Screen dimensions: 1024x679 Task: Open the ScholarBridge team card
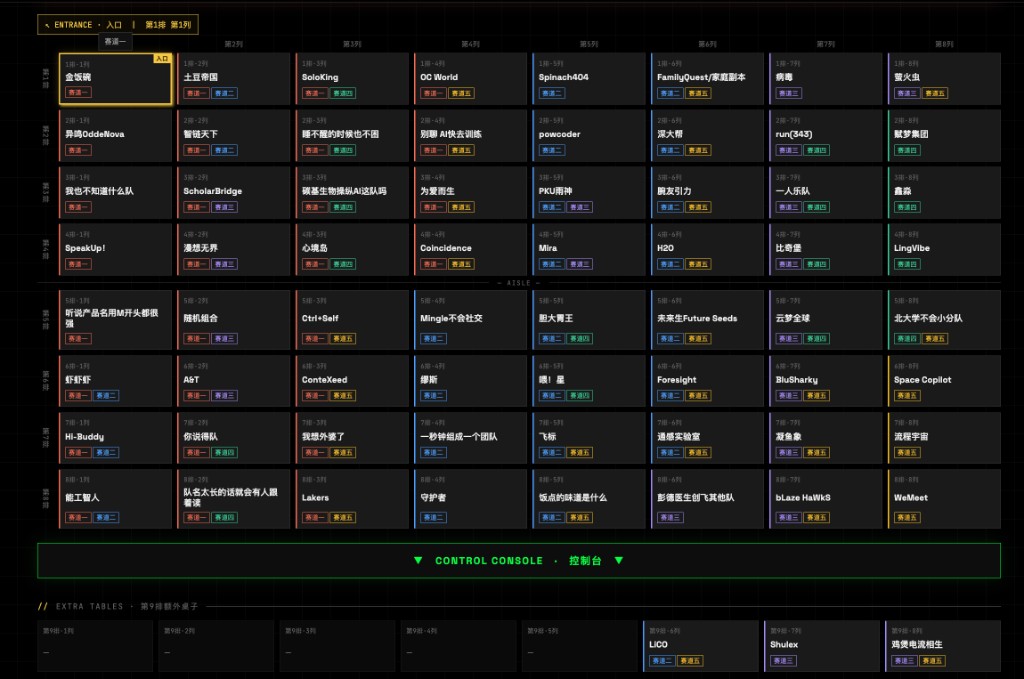[233, 193]
